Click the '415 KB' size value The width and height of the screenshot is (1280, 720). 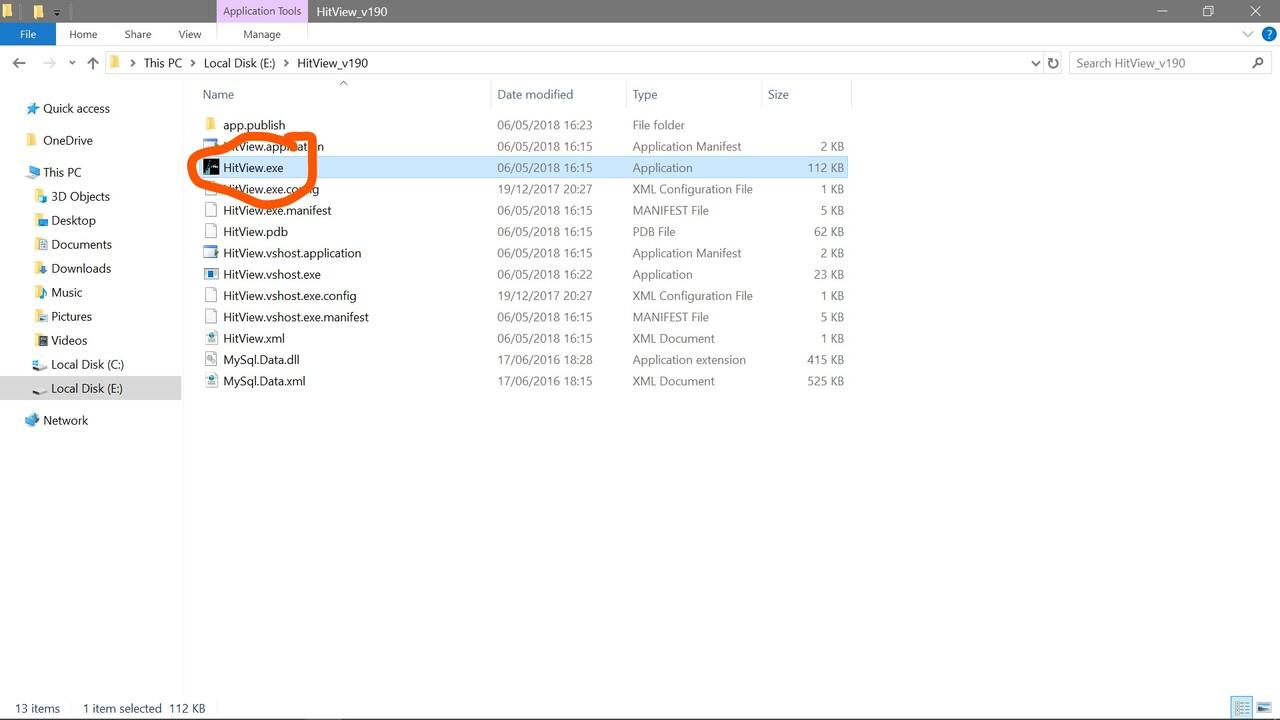coord(825,360)
